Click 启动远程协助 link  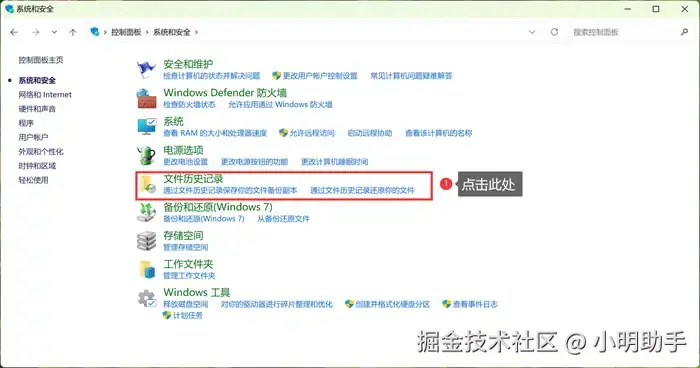coord(370,133)
